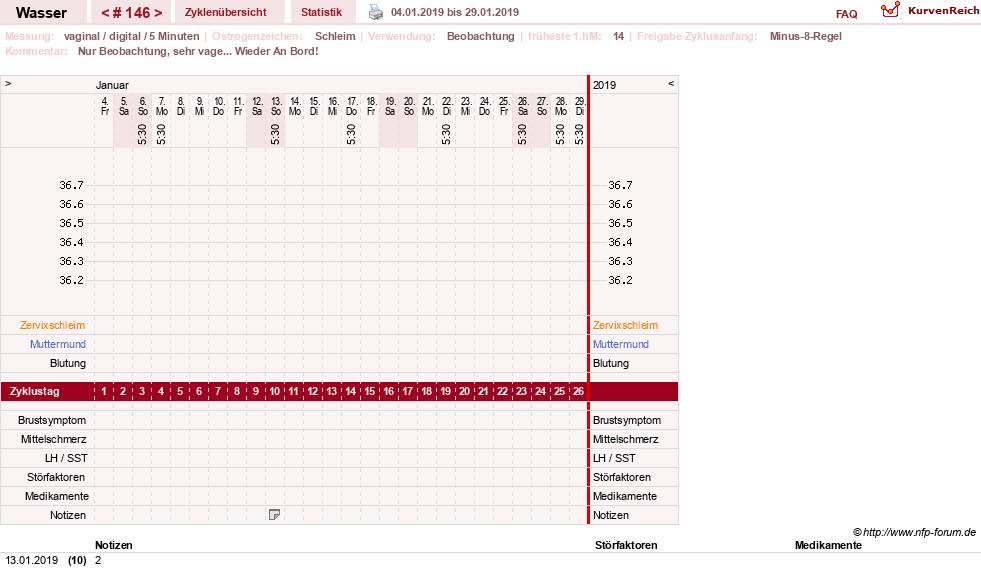The height and width of the screenshot is (584, 981).
Task: Click the Medikamente heading below the chart
Action: pyautogui.click(x=828, y=545)
